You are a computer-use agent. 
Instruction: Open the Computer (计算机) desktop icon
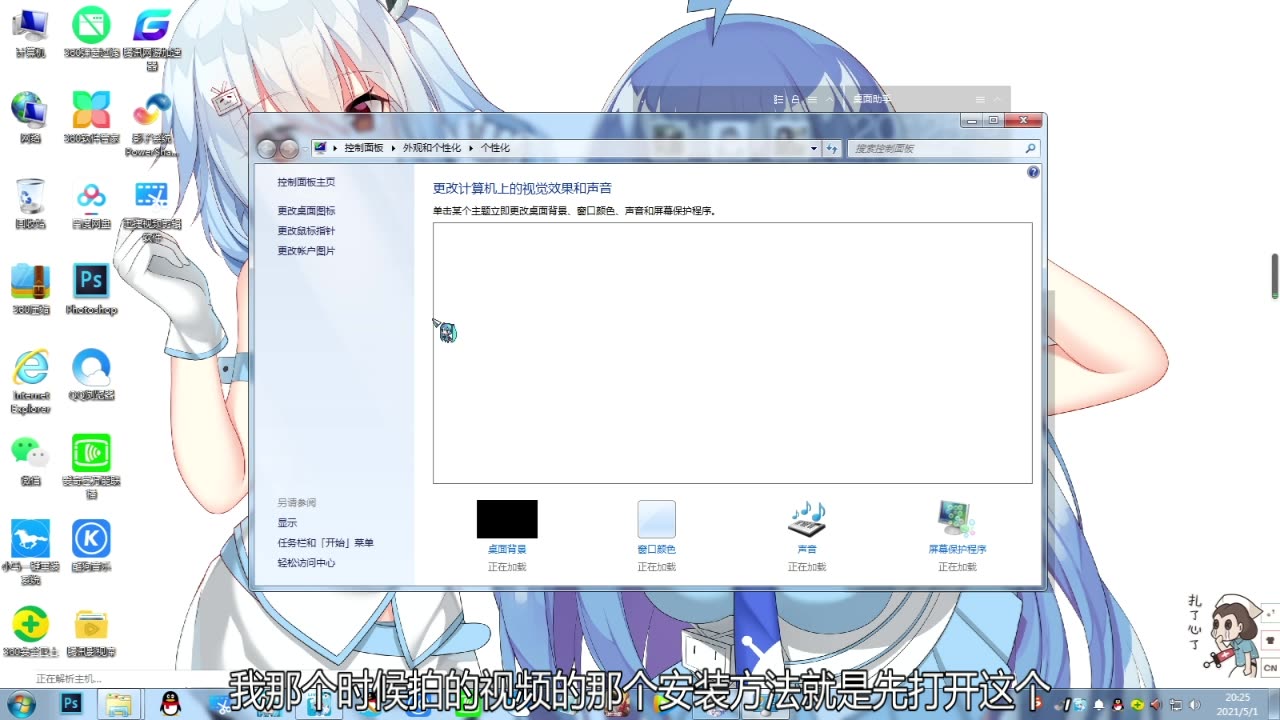pos(30,32)
